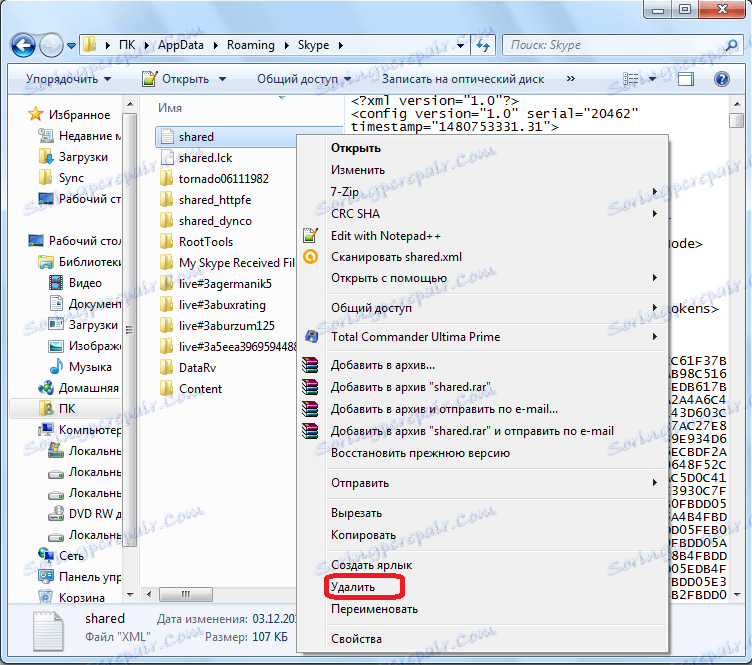Click Skype in the address breadcrumb

pyautogui.click(x=313, y=45)
